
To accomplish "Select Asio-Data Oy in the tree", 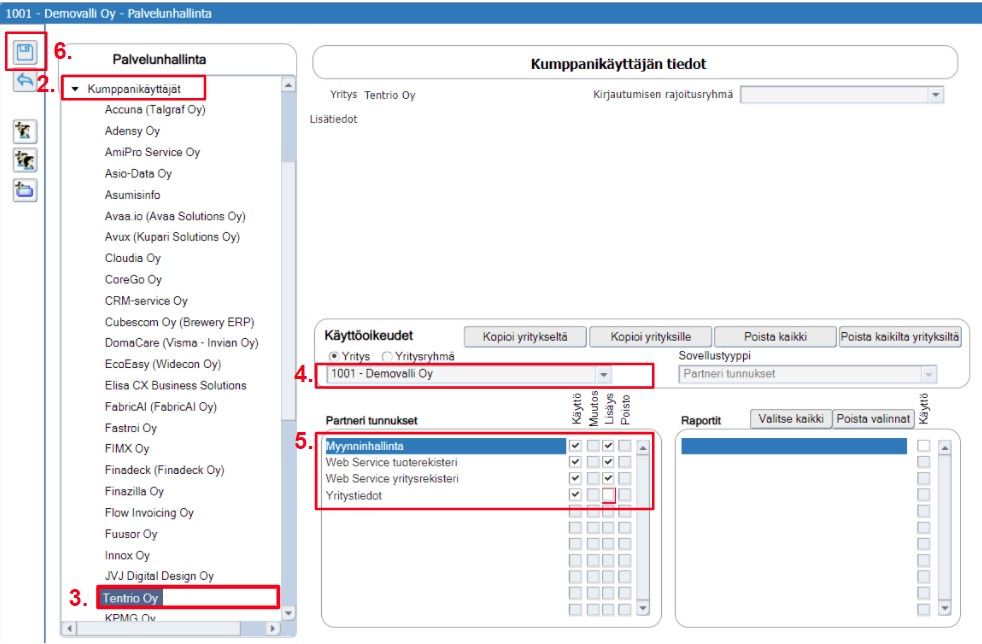I will click(138, 174).
